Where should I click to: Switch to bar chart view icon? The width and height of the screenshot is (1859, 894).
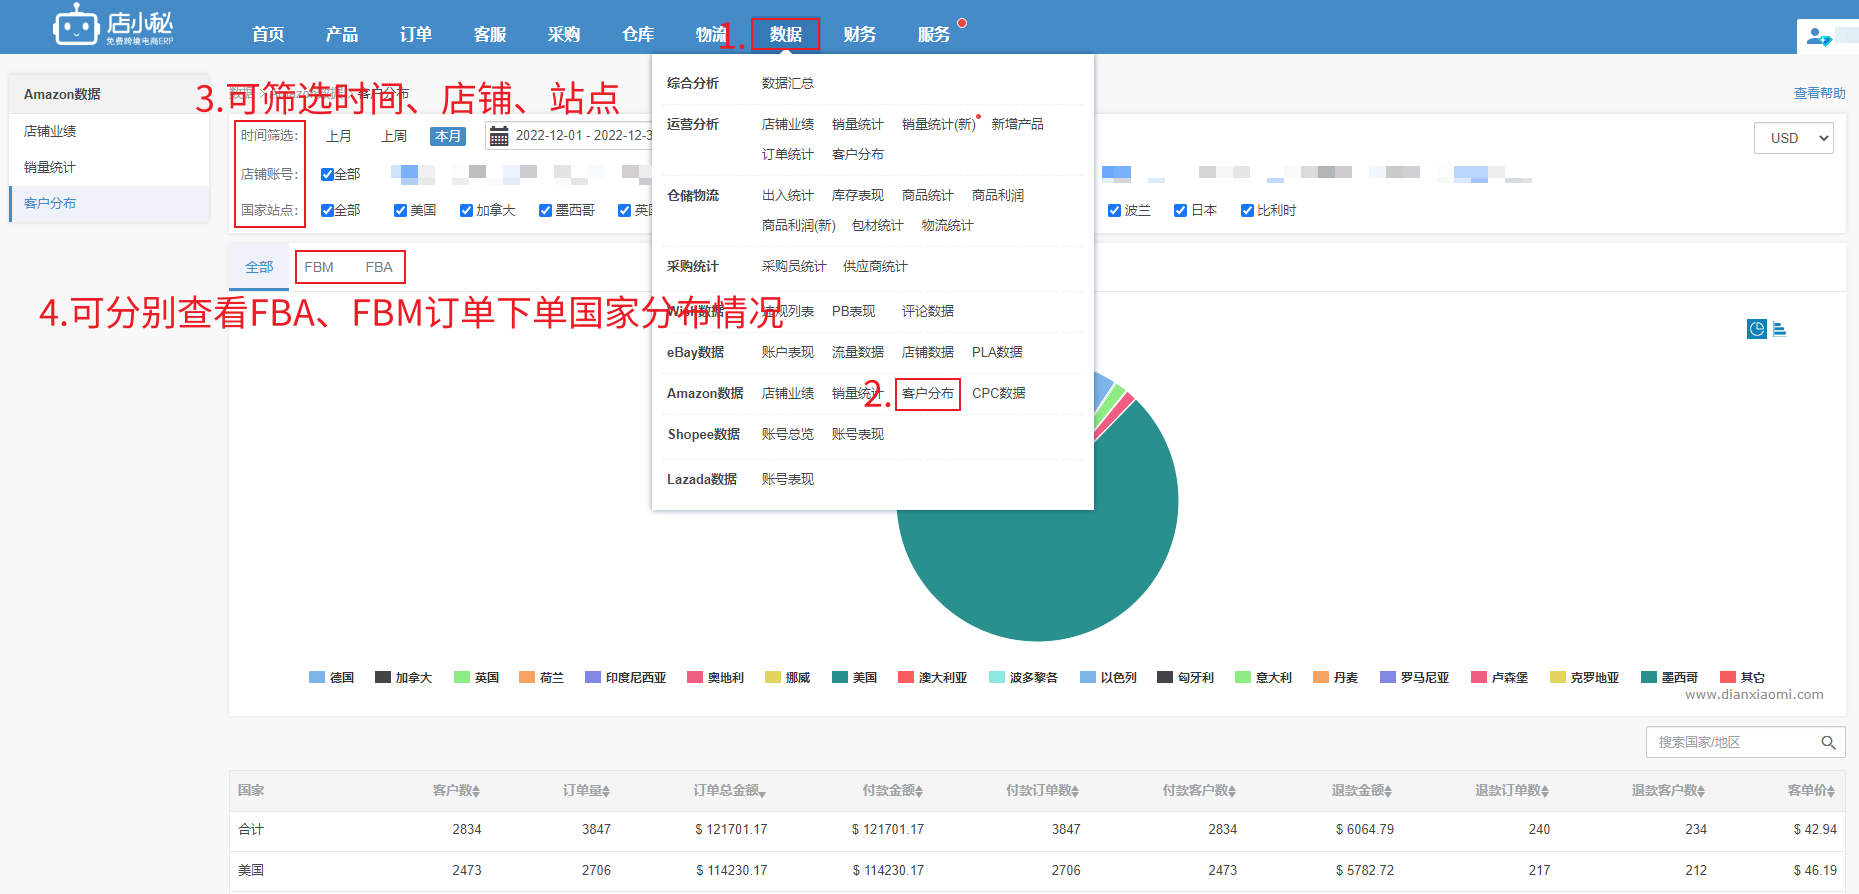[1780, 329]
